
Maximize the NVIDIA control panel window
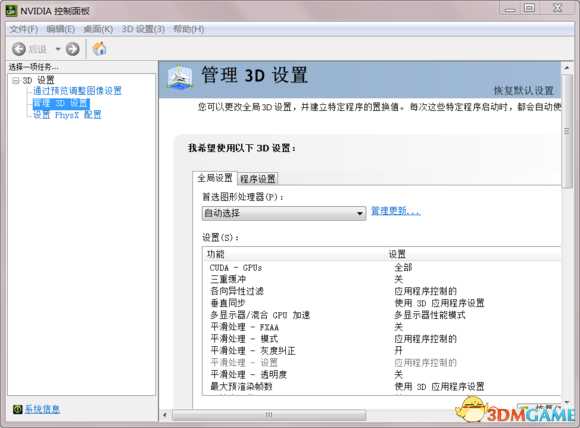[529, 8]
